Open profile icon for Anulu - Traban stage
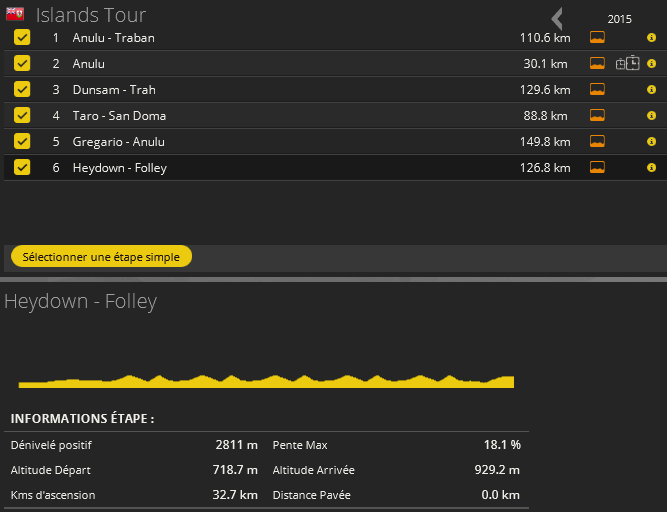667x512 pixels. pos(597,38)
